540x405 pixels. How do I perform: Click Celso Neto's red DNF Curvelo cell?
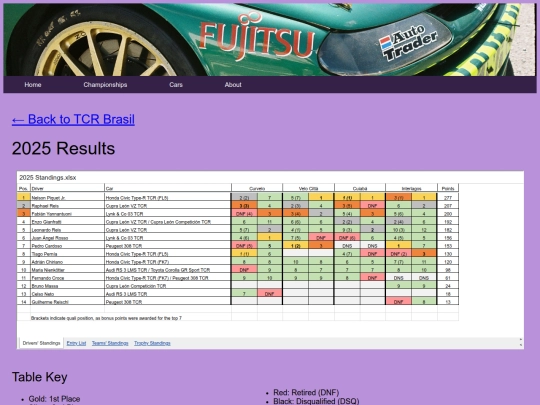(x=269, y=294)
